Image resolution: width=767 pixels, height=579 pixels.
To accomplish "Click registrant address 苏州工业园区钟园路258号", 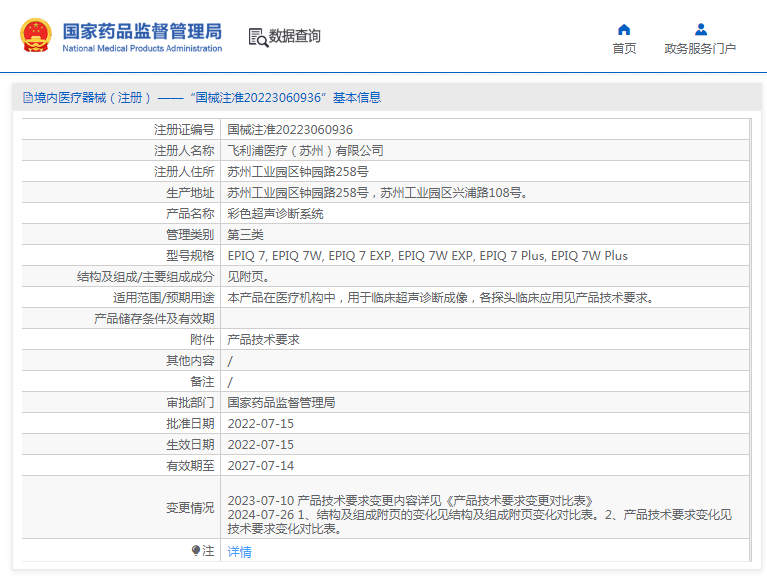I will pos(298,172).
